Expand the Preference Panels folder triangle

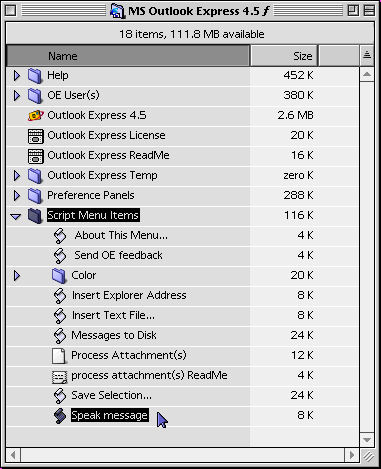click(x=16, y=196)
